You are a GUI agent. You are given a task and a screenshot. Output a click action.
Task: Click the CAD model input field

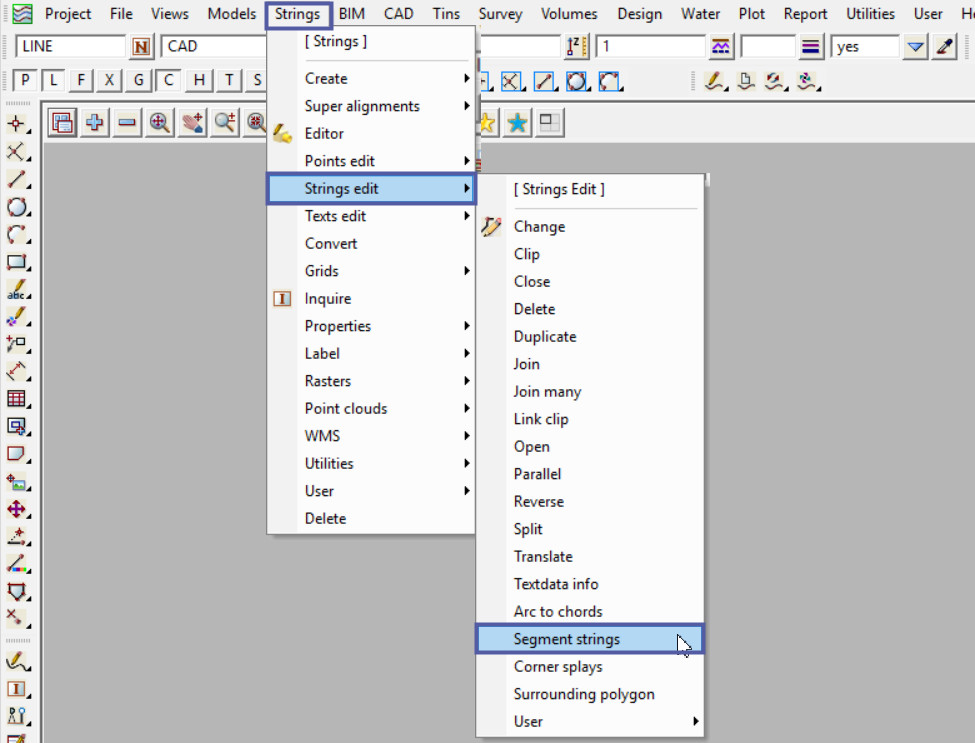[215, 47]
